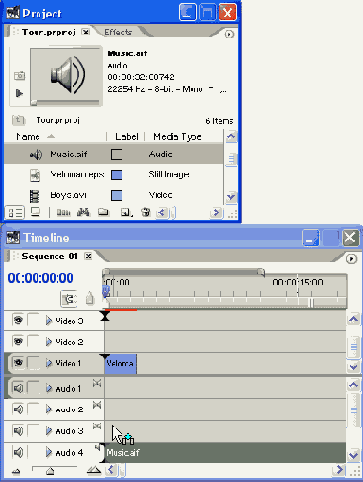Select the Tour.prproj tab
The height and width of the screenshot is (482, 363).
48,32
